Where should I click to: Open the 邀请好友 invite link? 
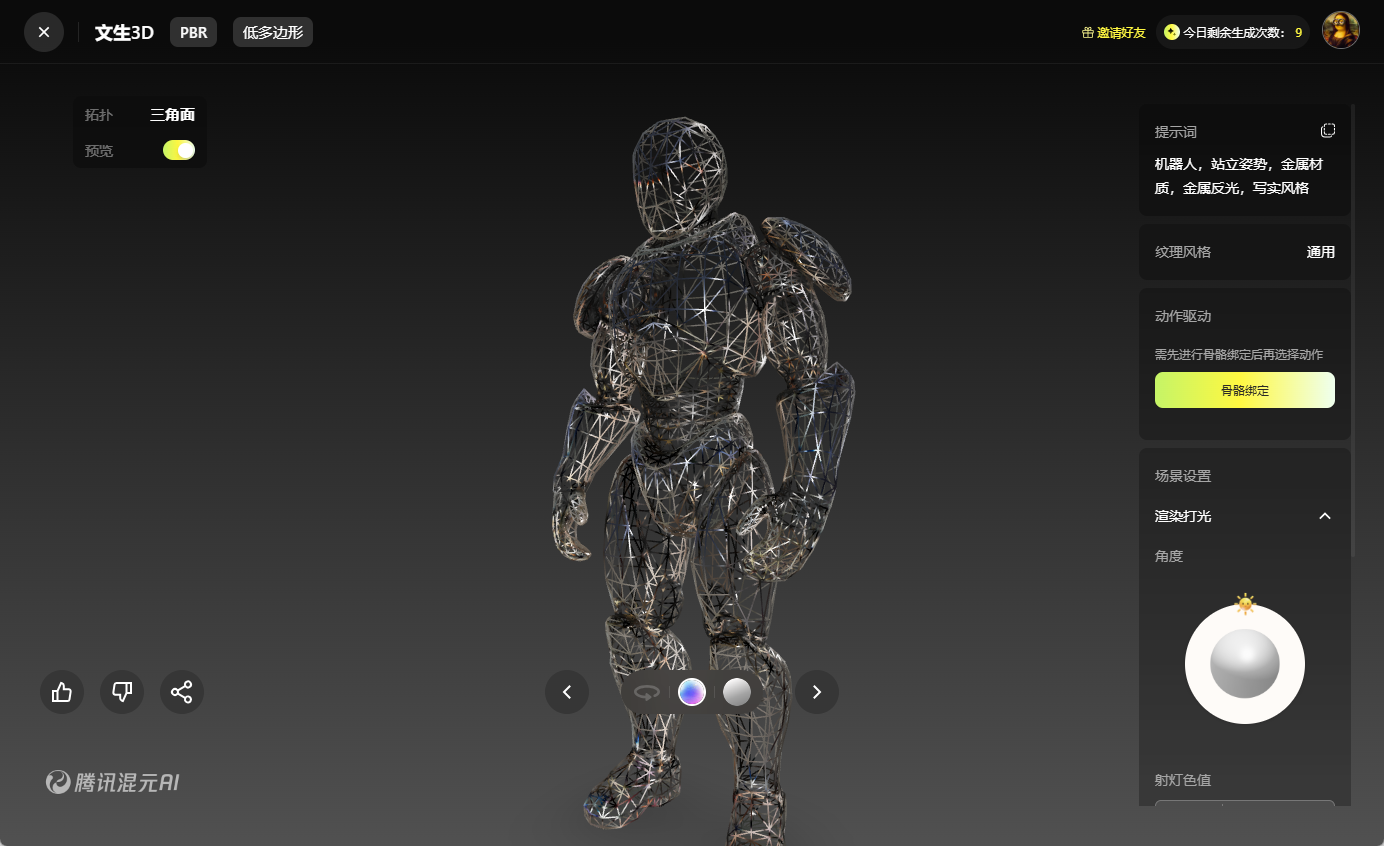[x=1113, y=32]
